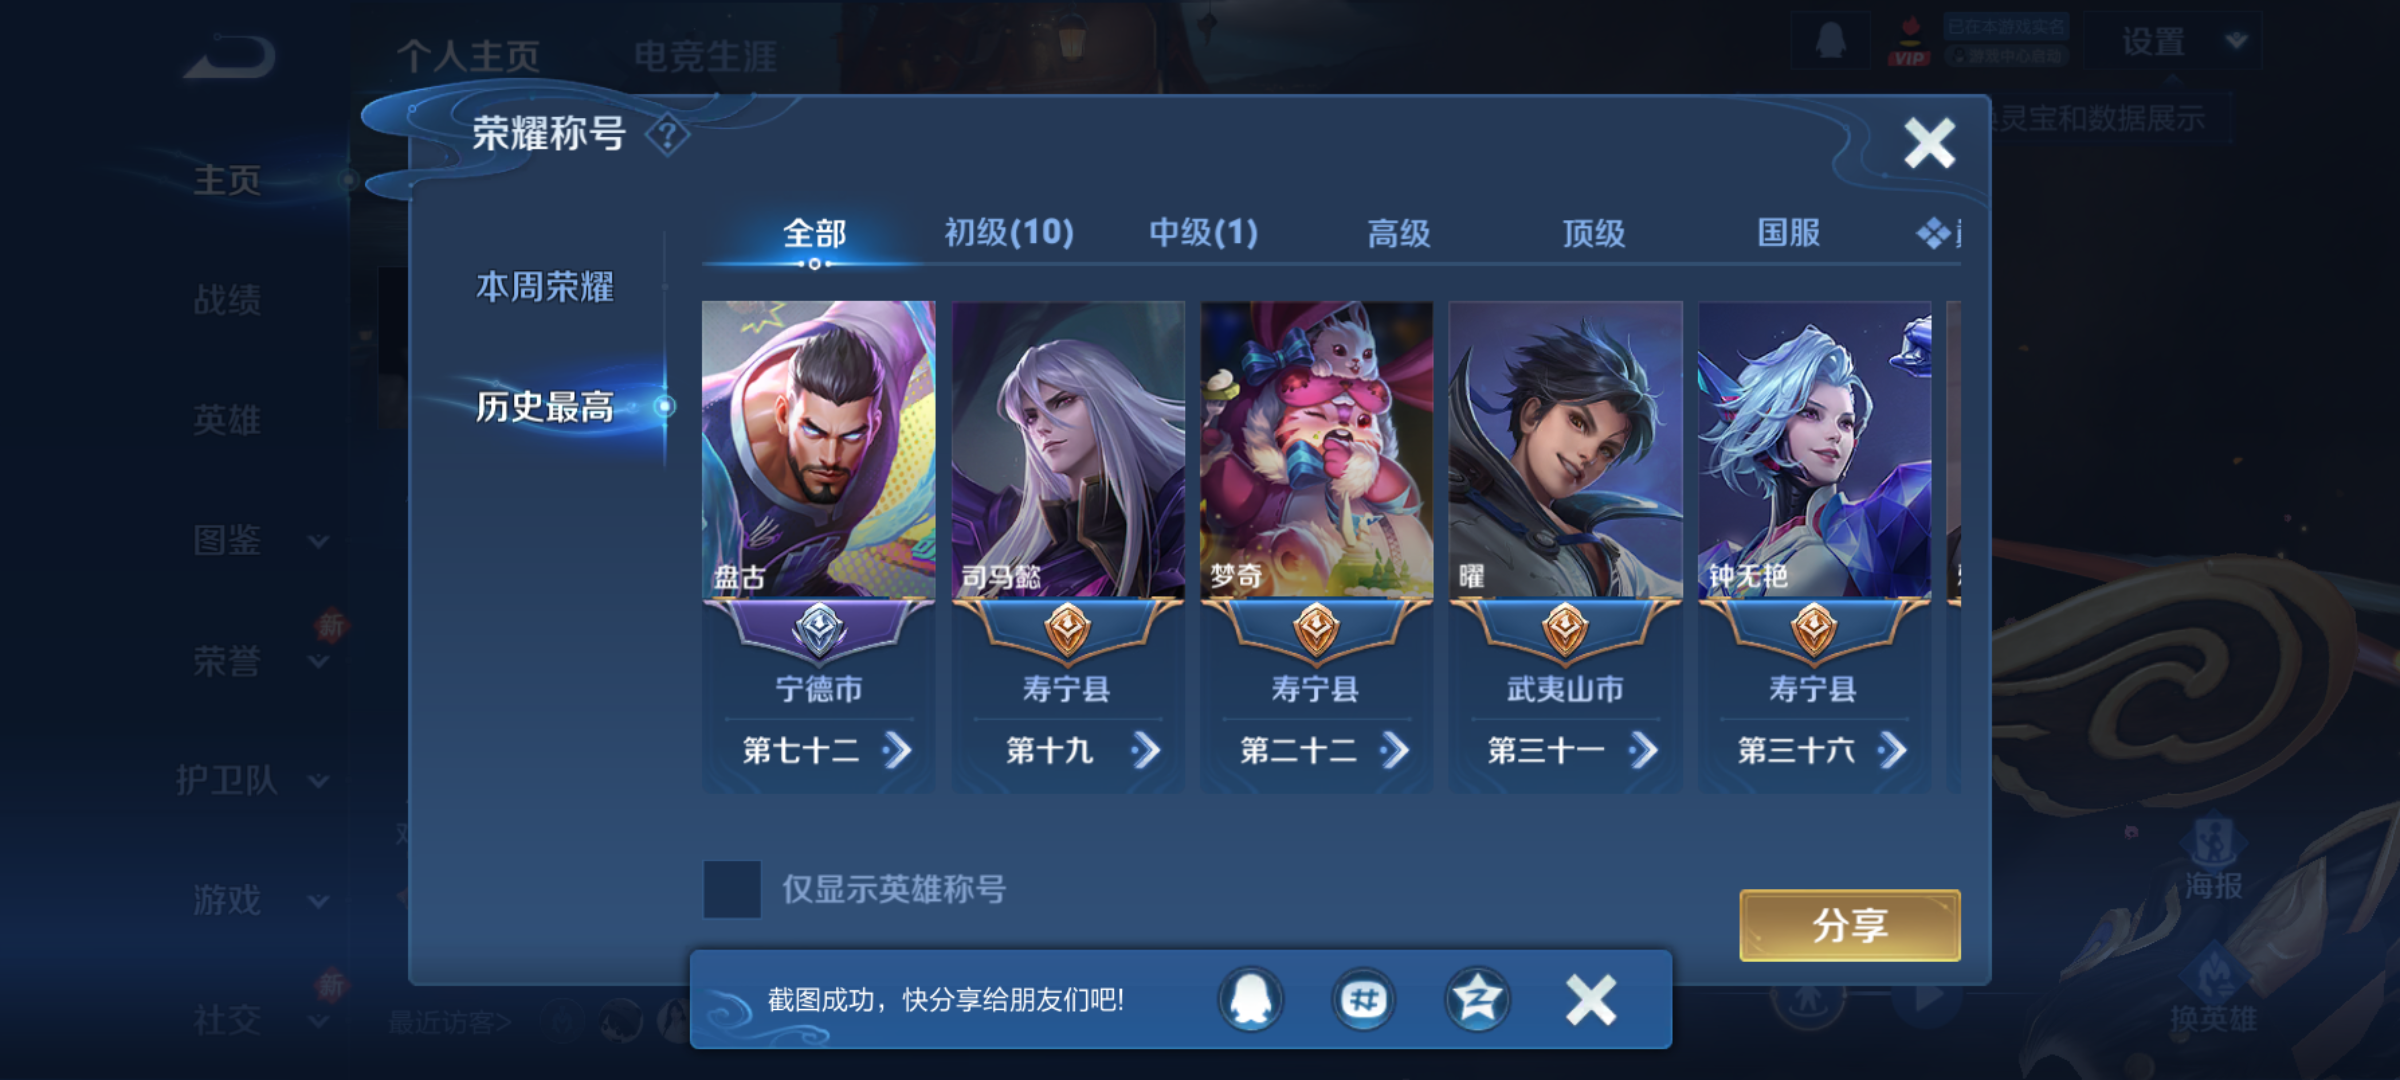Click the help question mark beside 荣耀称号
Viewport: 2400px width, 1080px height.
[x=667, y=134]
